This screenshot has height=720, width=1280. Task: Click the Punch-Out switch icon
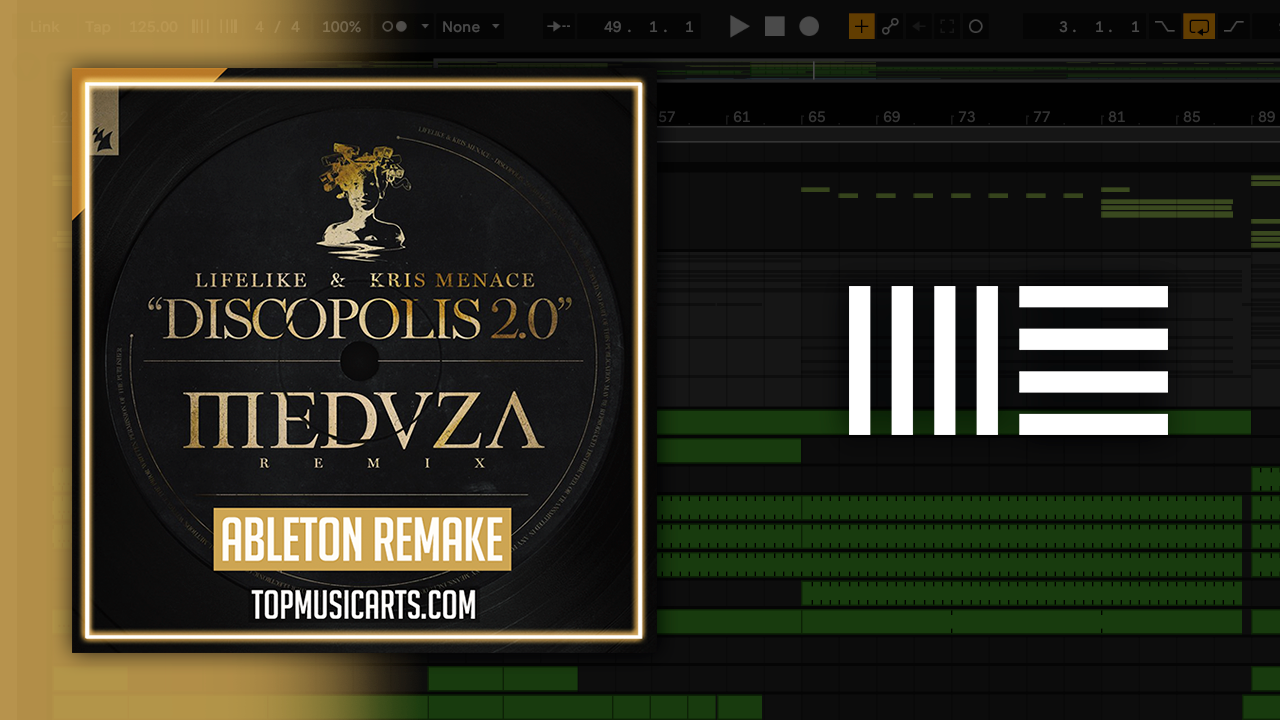(1234, 27)
